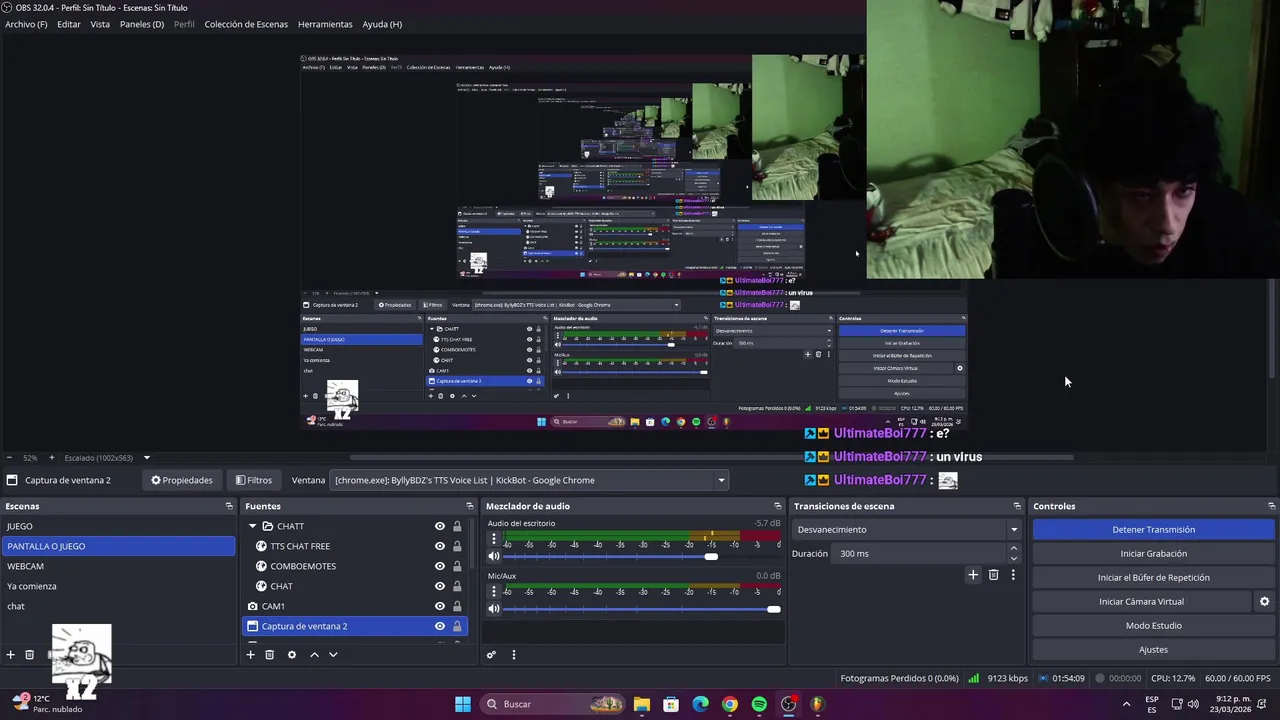Open Colección de Escenas menu
1280x720 pixels.
tap(246, 24)
